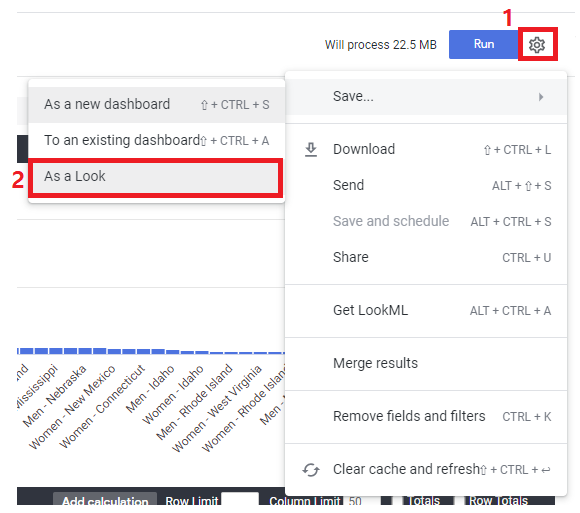Click the 'Women - West Virginia' axis label

(217, 409)
